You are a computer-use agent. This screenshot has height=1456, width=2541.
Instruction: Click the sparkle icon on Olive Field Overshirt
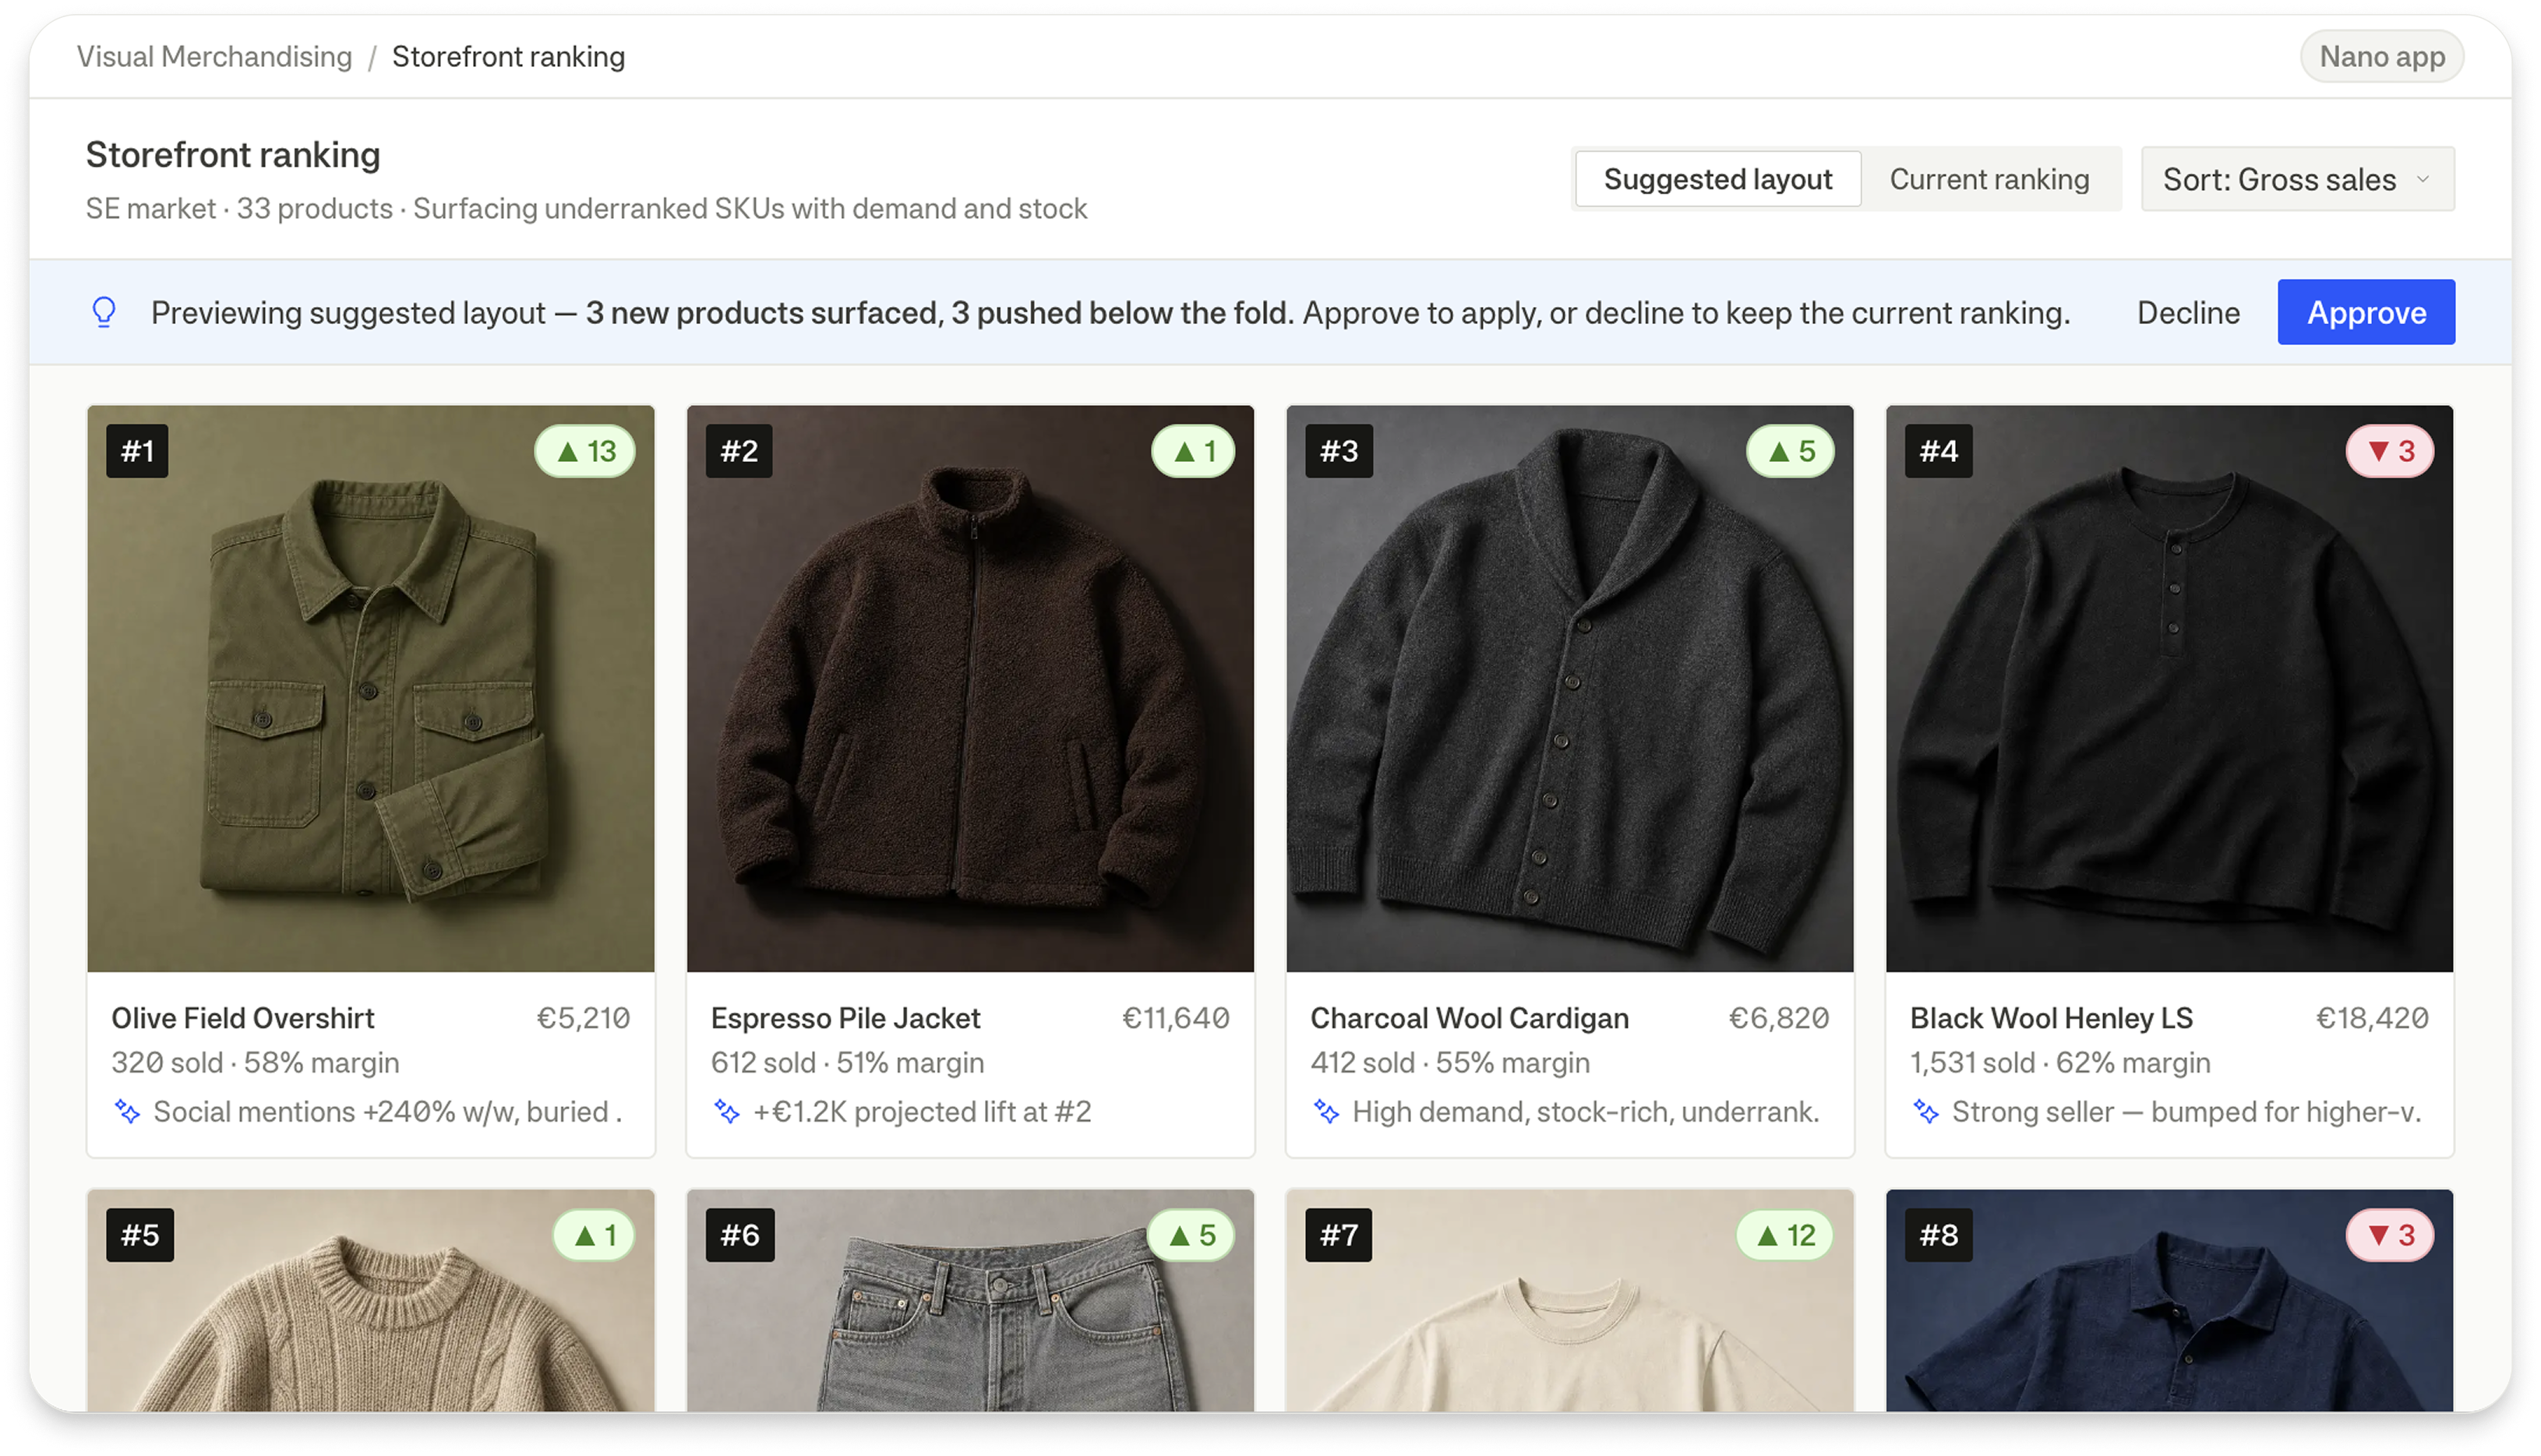point(127,1111)
